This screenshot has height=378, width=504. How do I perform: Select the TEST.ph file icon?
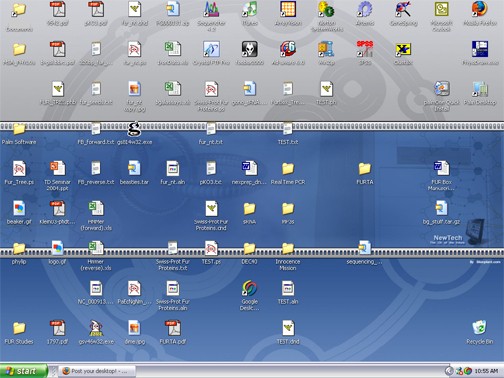coord(326,89)
